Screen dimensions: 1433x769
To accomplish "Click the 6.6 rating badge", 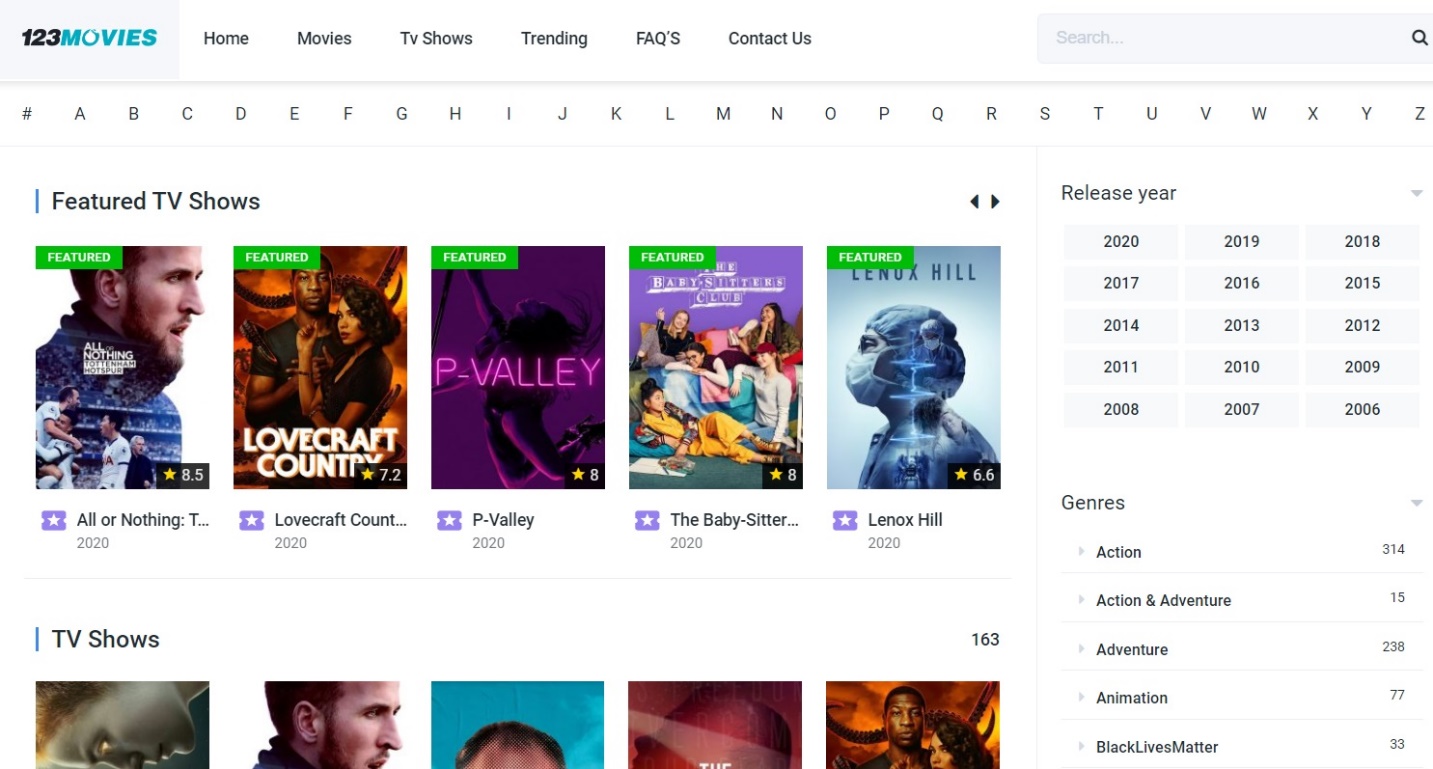I will click(x=974, y=475).
